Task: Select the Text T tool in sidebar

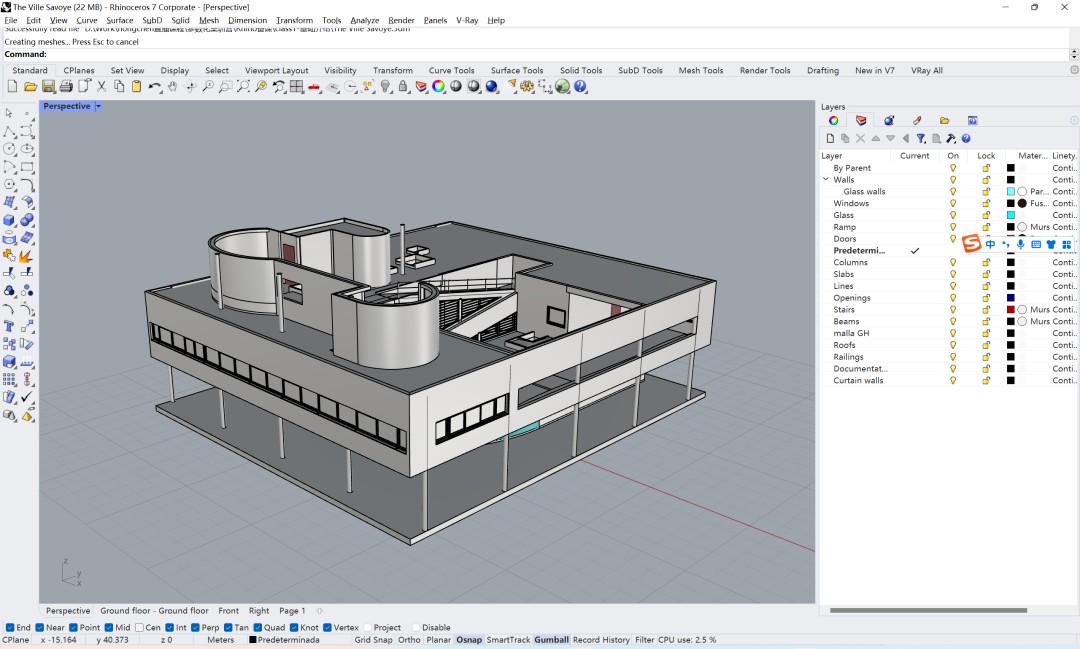Action: coord(10,326)
